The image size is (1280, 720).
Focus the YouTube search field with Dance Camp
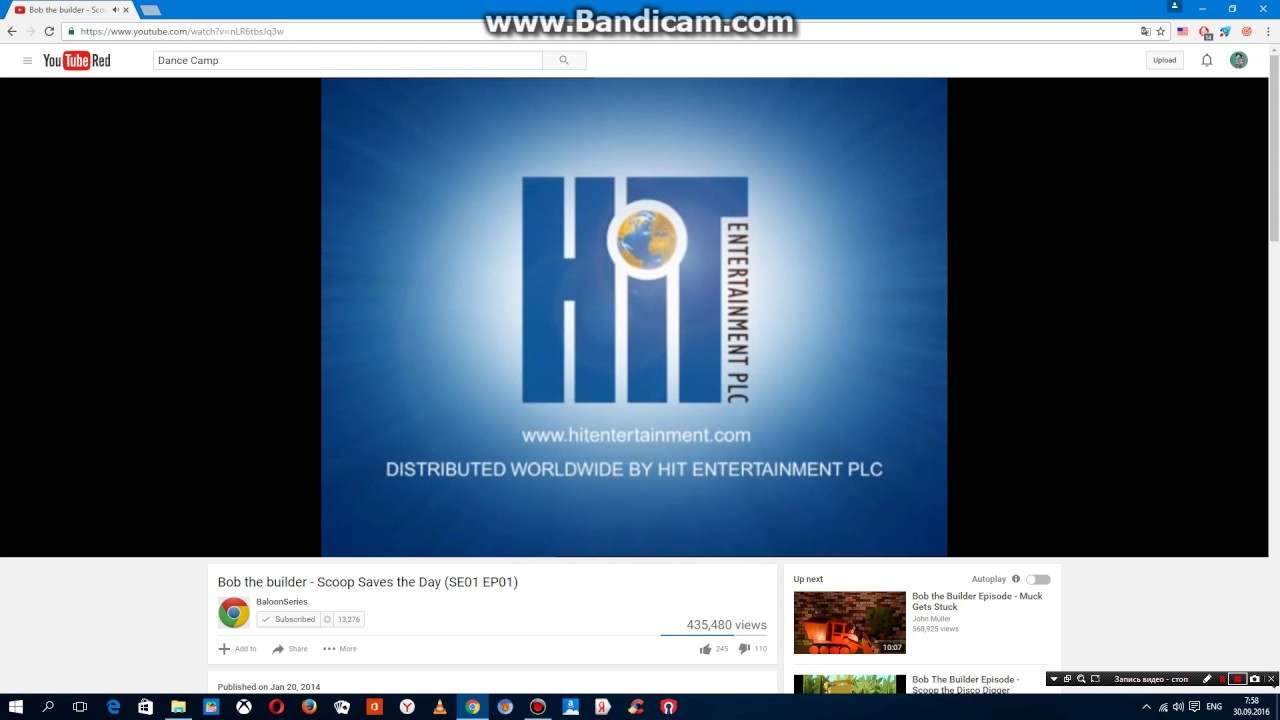click(x=348, y=60)
